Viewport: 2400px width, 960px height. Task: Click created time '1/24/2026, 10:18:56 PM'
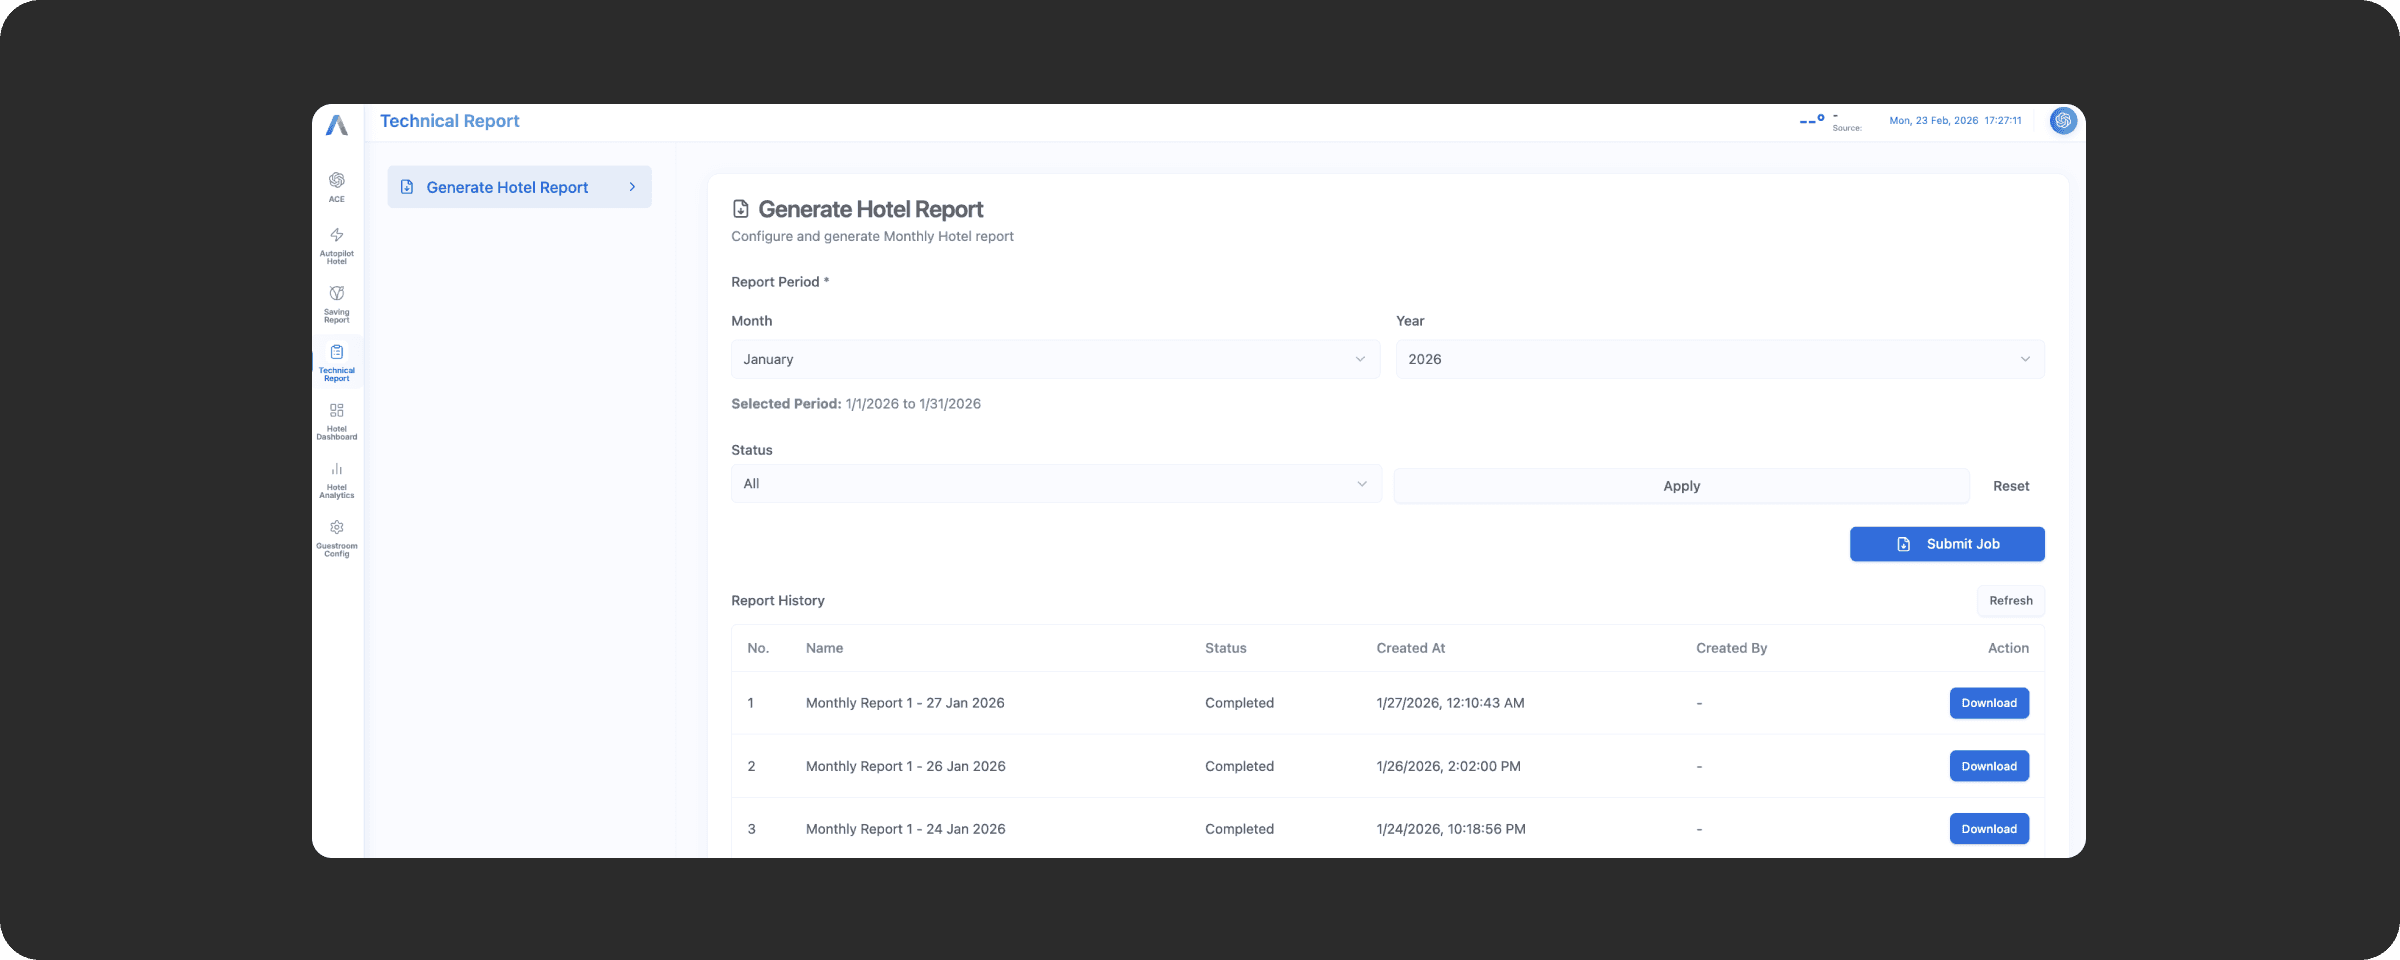(1451, 829)
